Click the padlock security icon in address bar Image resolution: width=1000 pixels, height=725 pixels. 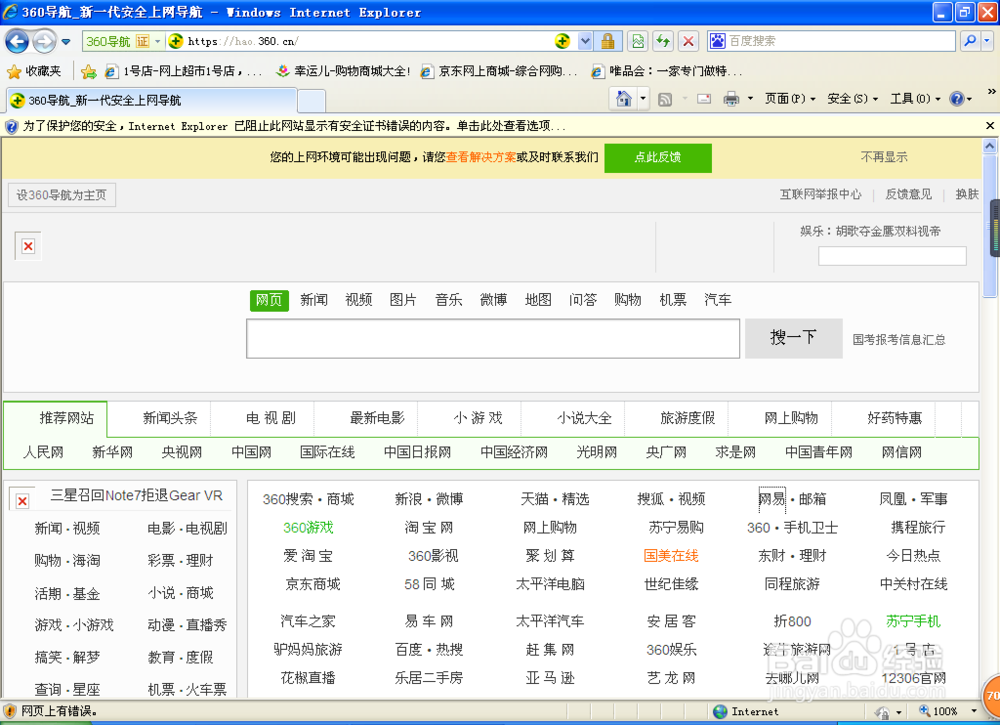608,41
